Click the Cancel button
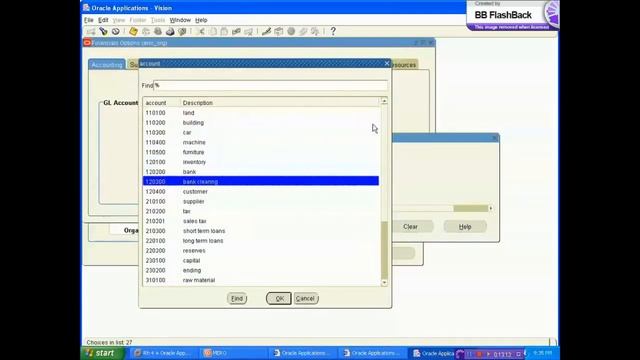Viewport: 640px width, 360px height. pyautogui.click(x=305, y=298)
